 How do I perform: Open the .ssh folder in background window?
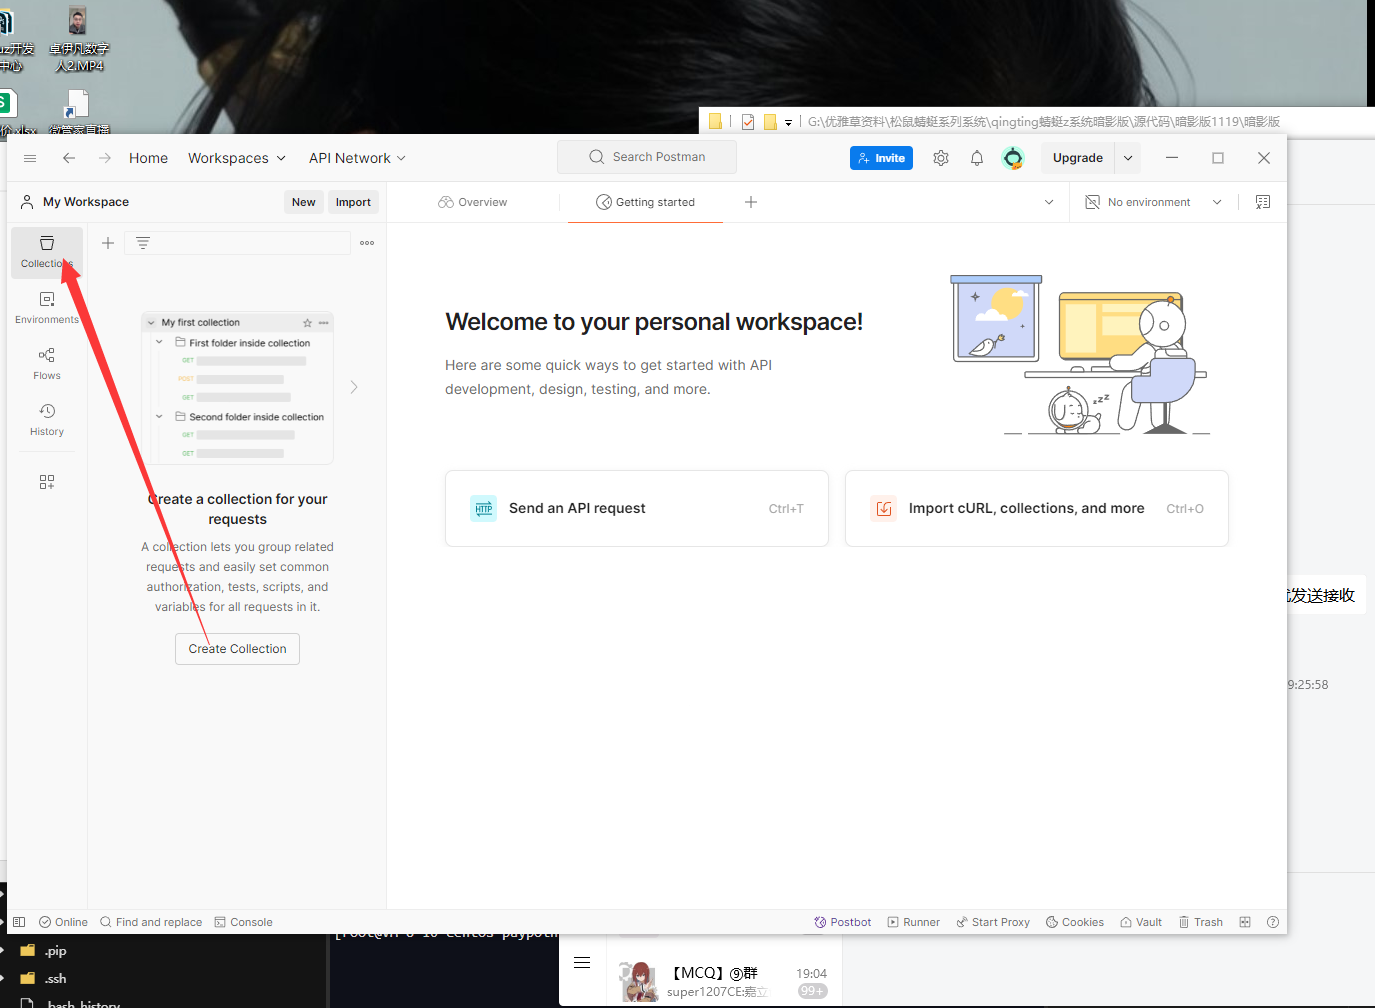pos(43,978)
